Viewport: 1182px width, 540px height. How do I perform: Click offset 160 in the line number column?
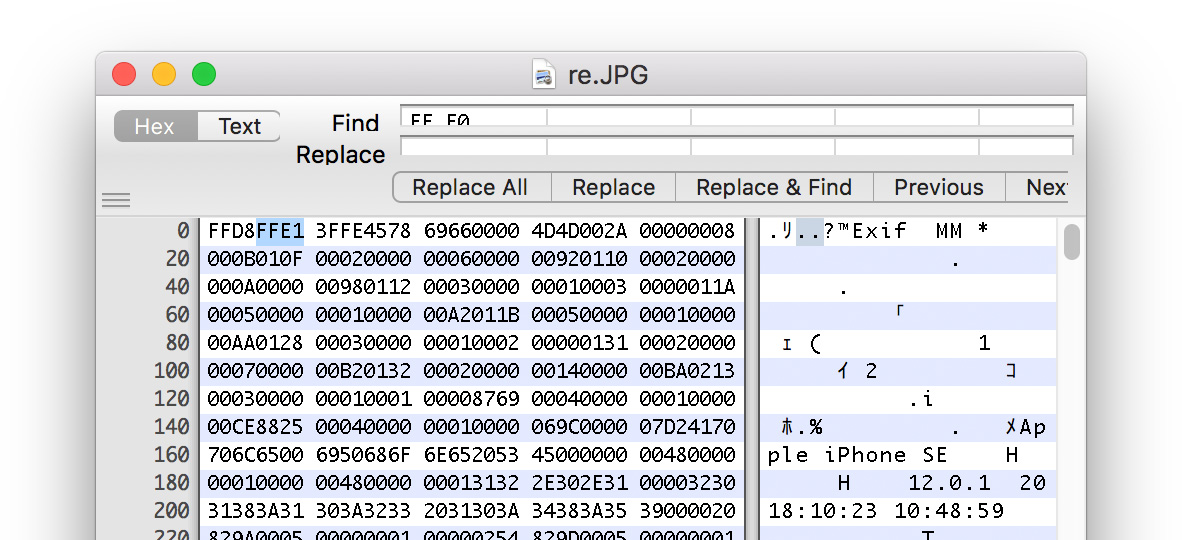coord(171,455)
